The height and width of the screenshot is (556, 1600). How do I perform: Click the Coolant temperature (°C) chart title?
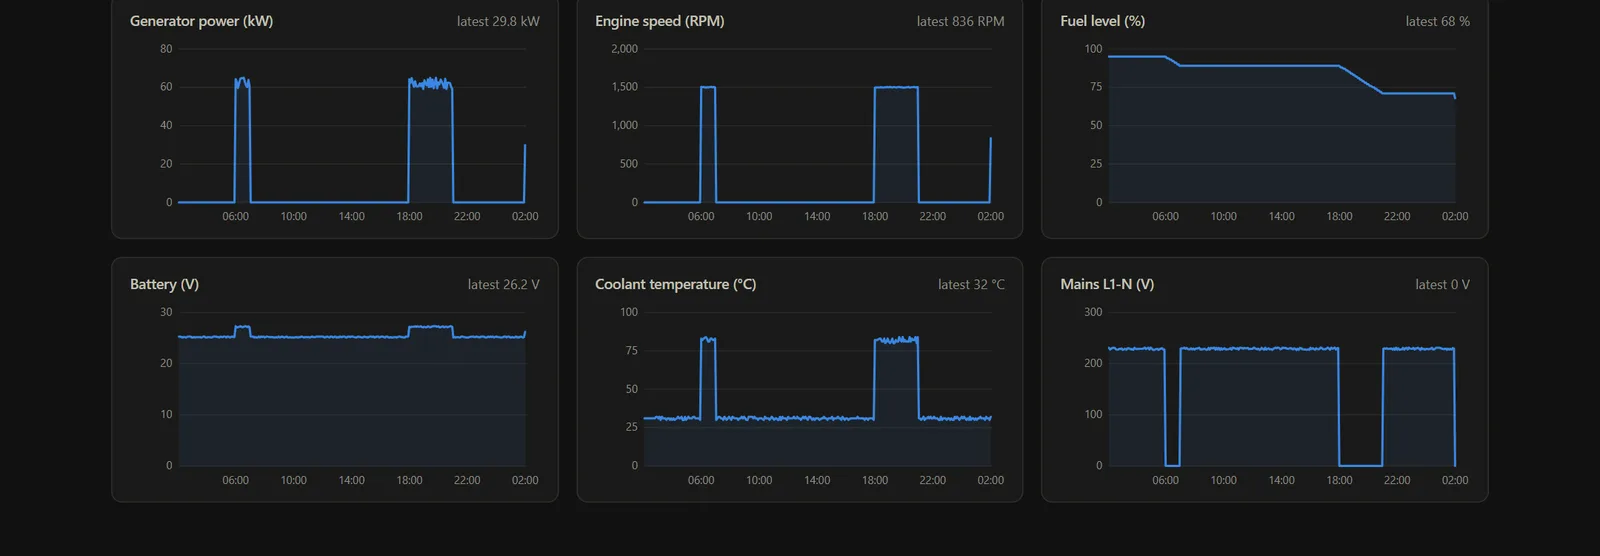coord(676,284)
